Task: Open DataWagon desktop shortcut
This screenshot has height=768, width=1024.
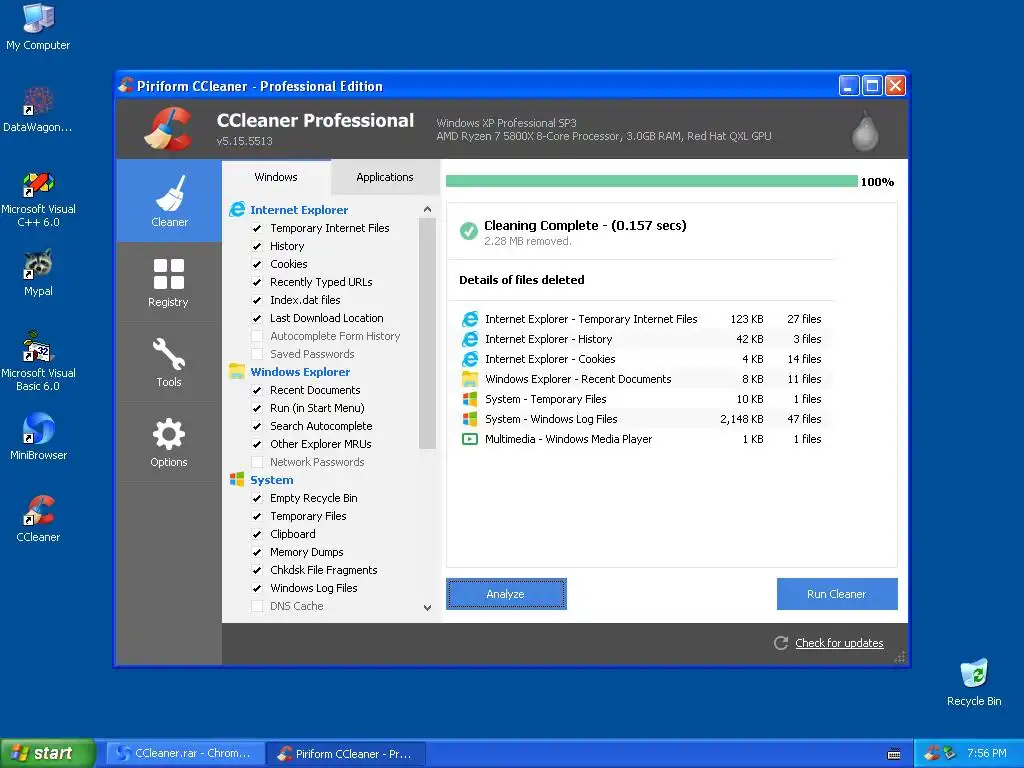Action: point(38,109)
